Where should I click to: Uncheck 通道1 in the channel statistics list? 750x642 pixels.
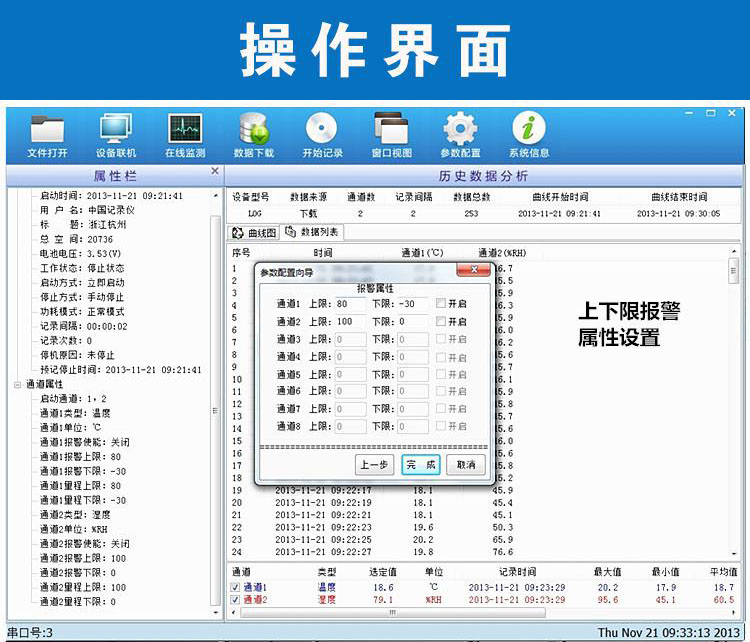pyautogui.click(x=235, y=587)
